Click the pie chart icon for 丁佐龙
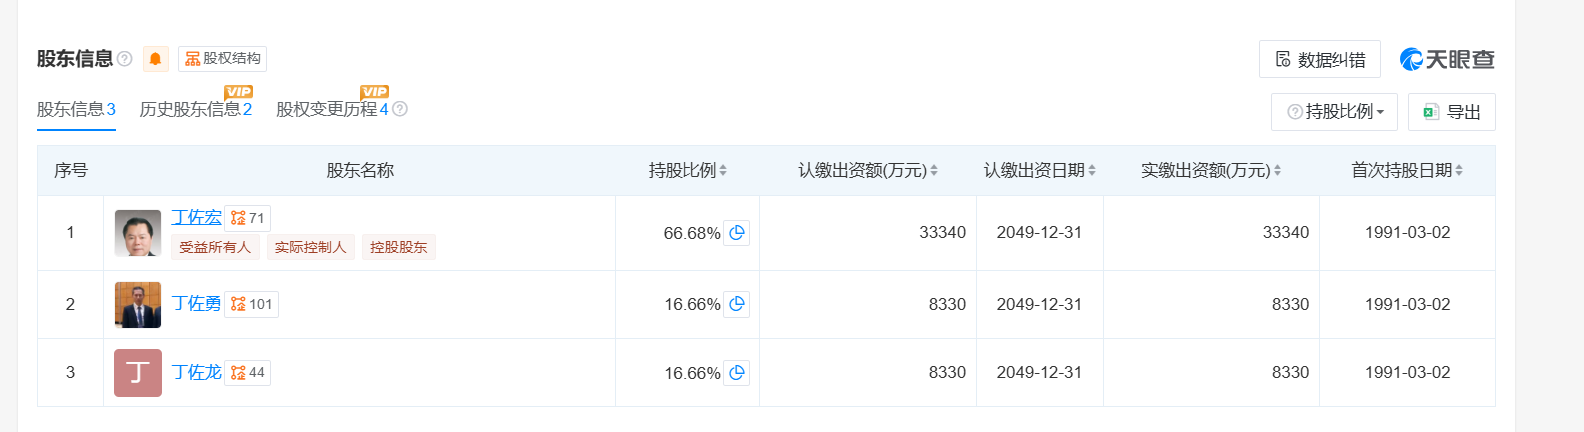Image resolution: width=1584 pixels, height=432 pixels. pos(737,373)
